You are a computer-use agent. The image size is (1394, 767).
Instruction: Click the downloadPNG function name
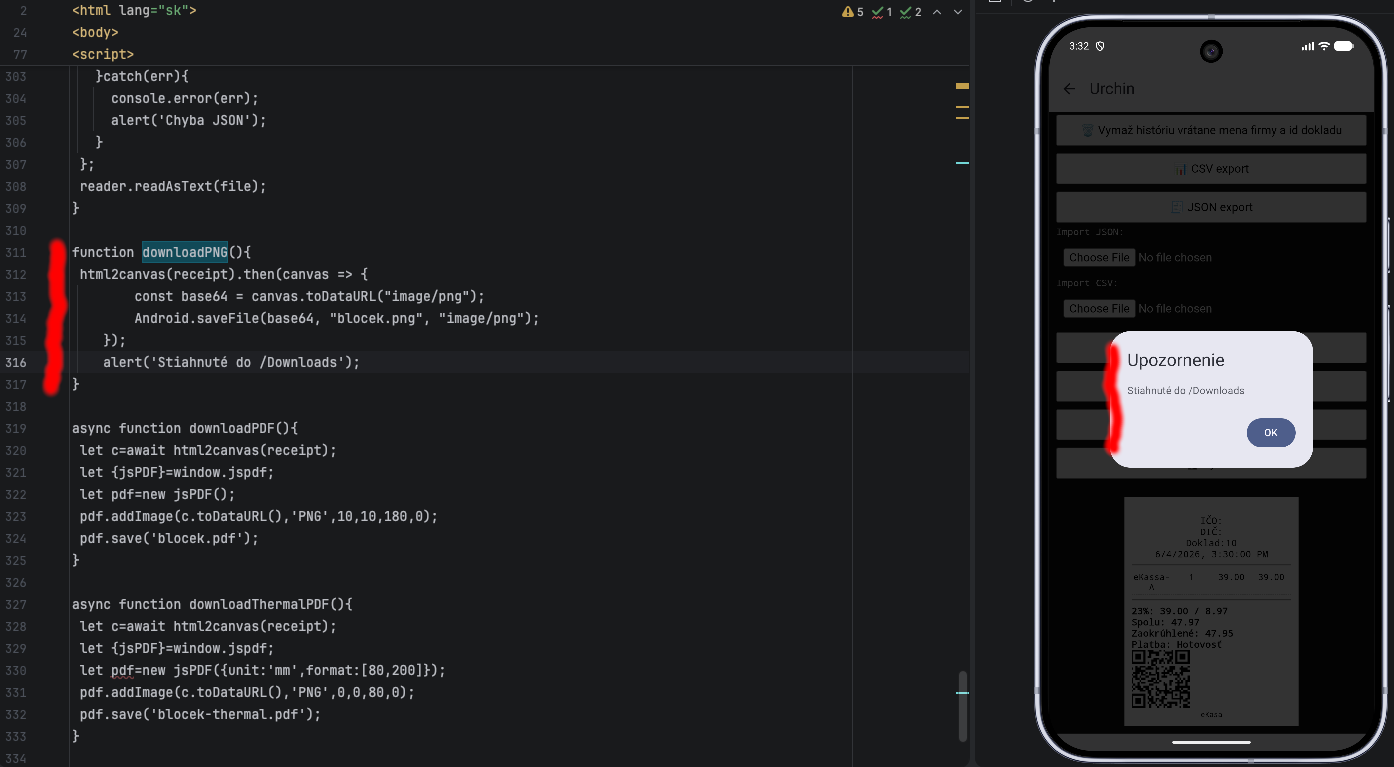pyautogui.click(x=185, y=252)
